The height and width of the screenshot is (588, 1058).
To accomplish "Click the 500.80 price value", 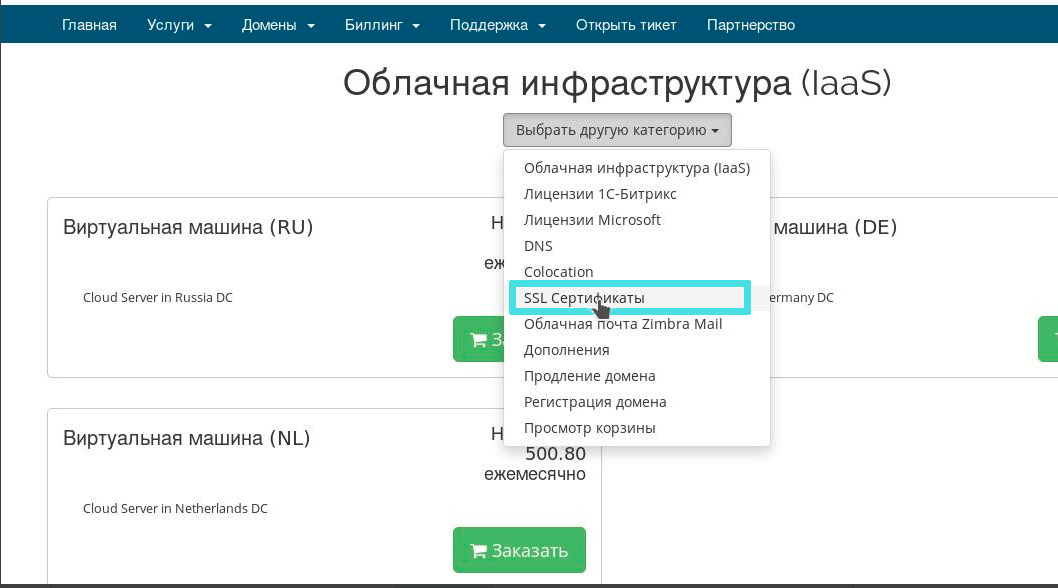I will 555,454.
